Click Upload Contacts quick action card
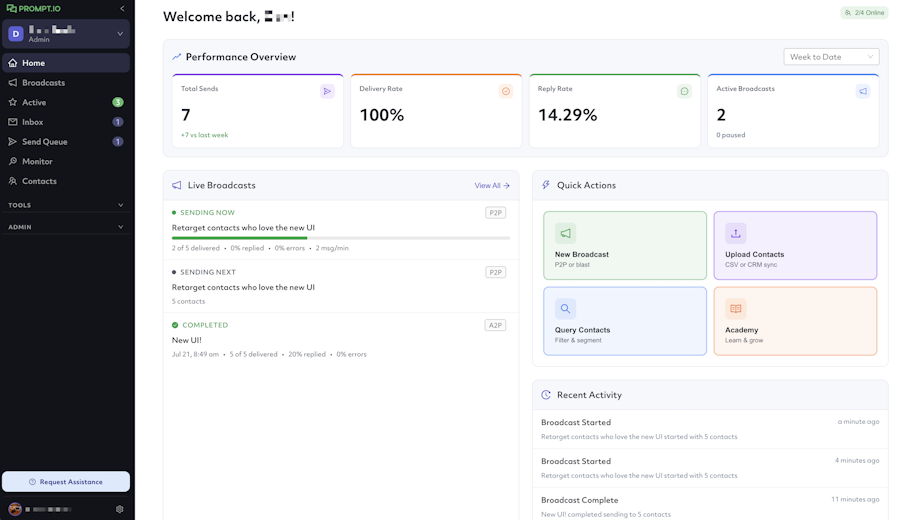Screen dimensions: 900x520 click(x=795, y=246)
